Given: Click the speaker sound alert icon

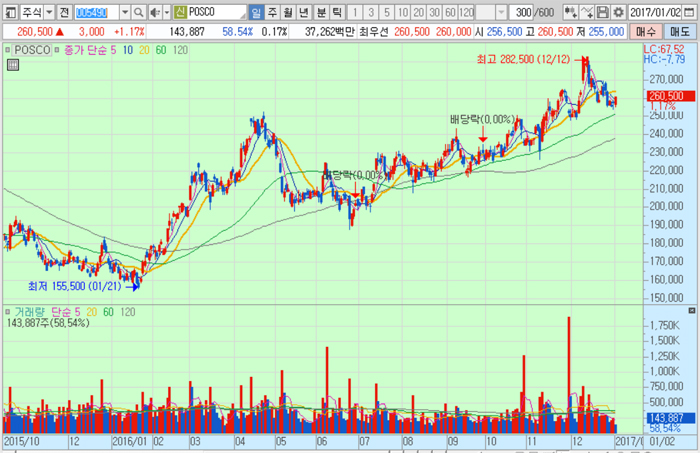Looking at the screenshot, I should coord(155,12).
